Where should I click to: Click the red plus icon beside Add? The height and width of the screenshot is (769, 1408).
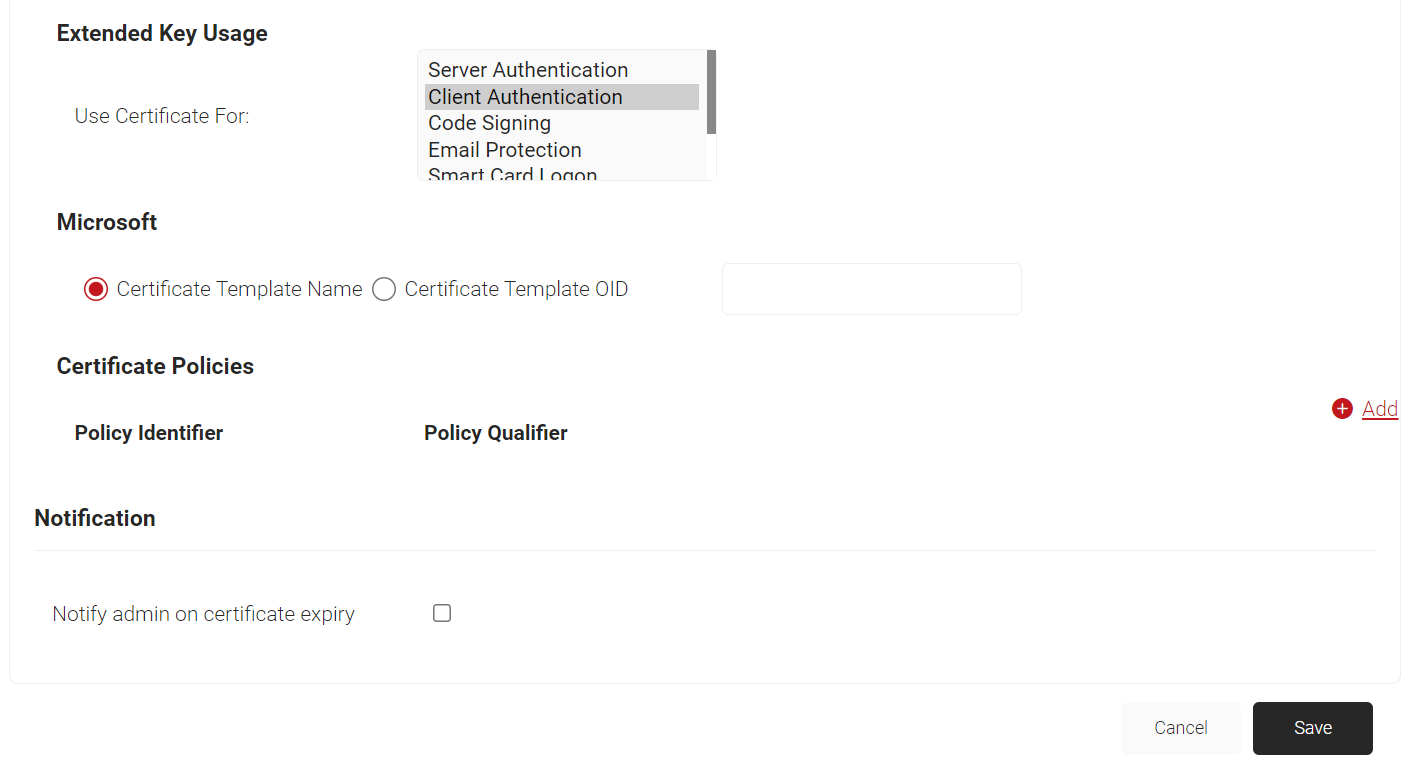click(1342, 409)
